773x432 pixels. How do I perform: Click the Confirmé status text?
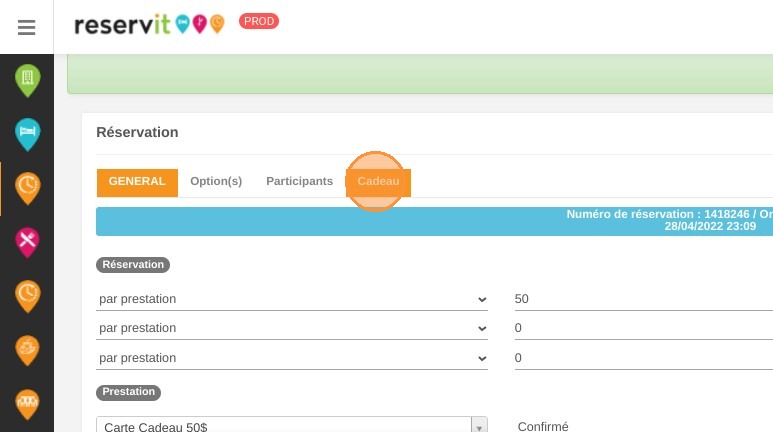coord(543,427)
